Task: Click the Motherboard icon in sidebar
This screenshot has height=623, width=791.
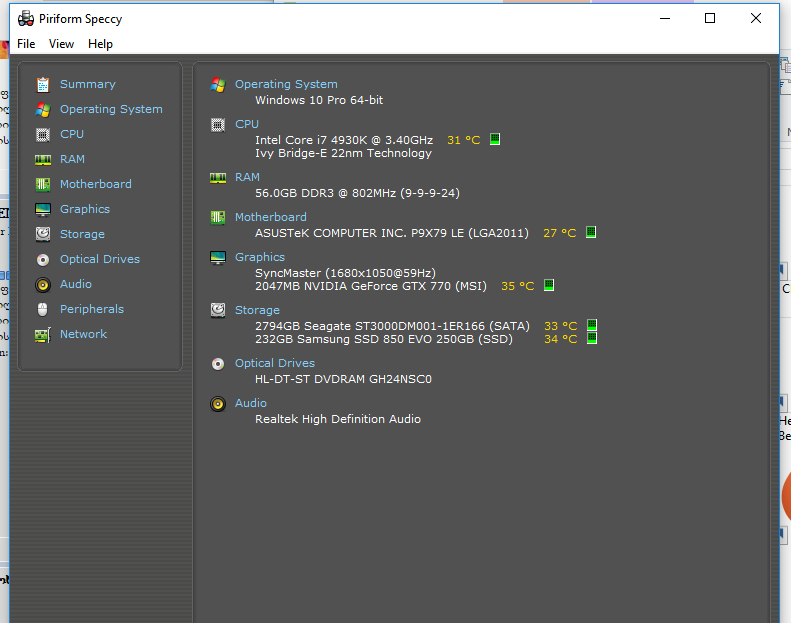Action: 43,184
